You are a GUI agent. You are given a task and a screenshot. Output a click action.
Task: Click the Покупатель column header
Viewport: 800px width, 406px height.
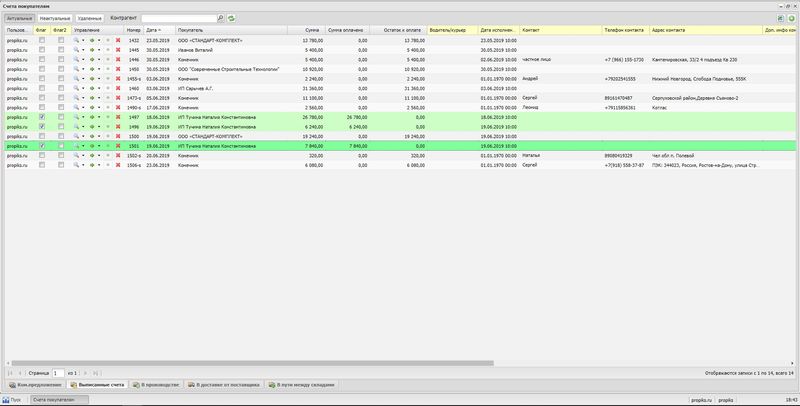click(231, 31)
